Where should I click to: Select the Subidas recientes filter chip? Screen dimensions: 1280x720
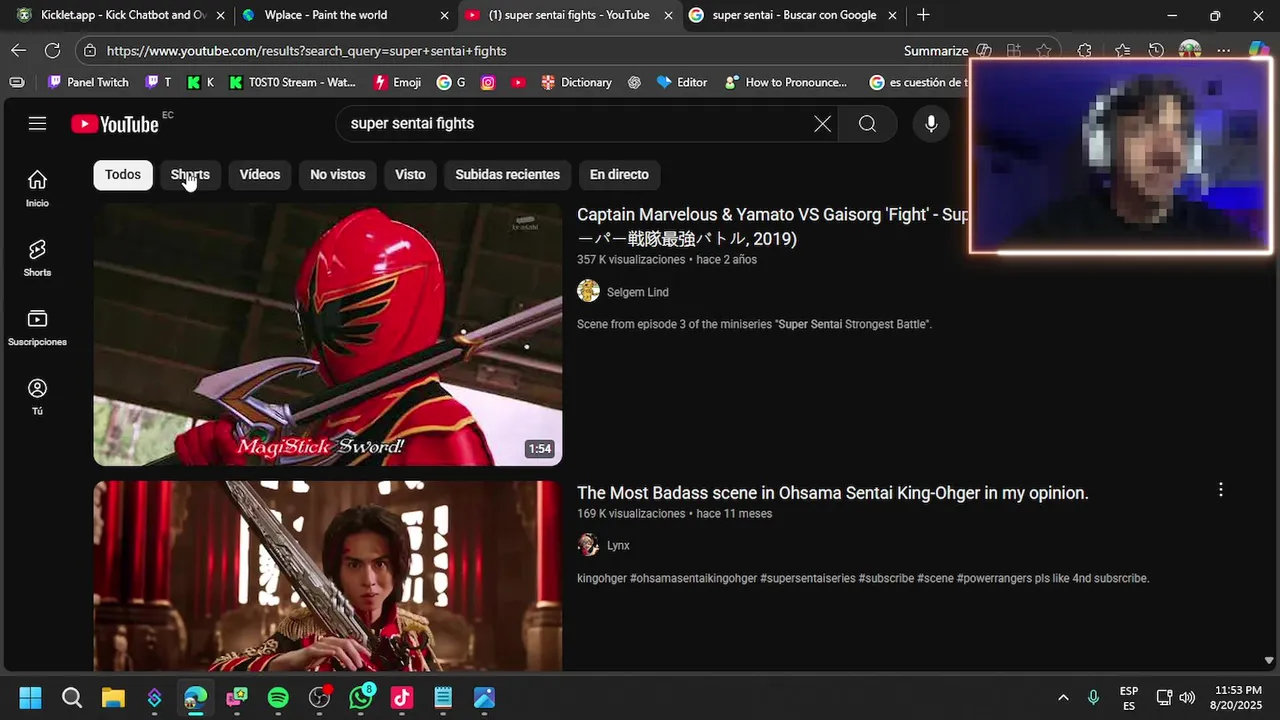tap(508, 174)
